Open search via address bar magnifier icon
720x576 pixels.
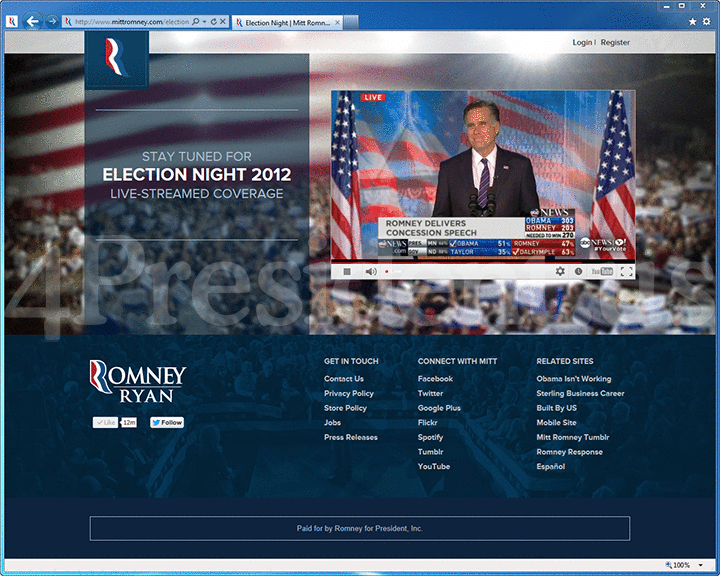(x=195, y=22)
